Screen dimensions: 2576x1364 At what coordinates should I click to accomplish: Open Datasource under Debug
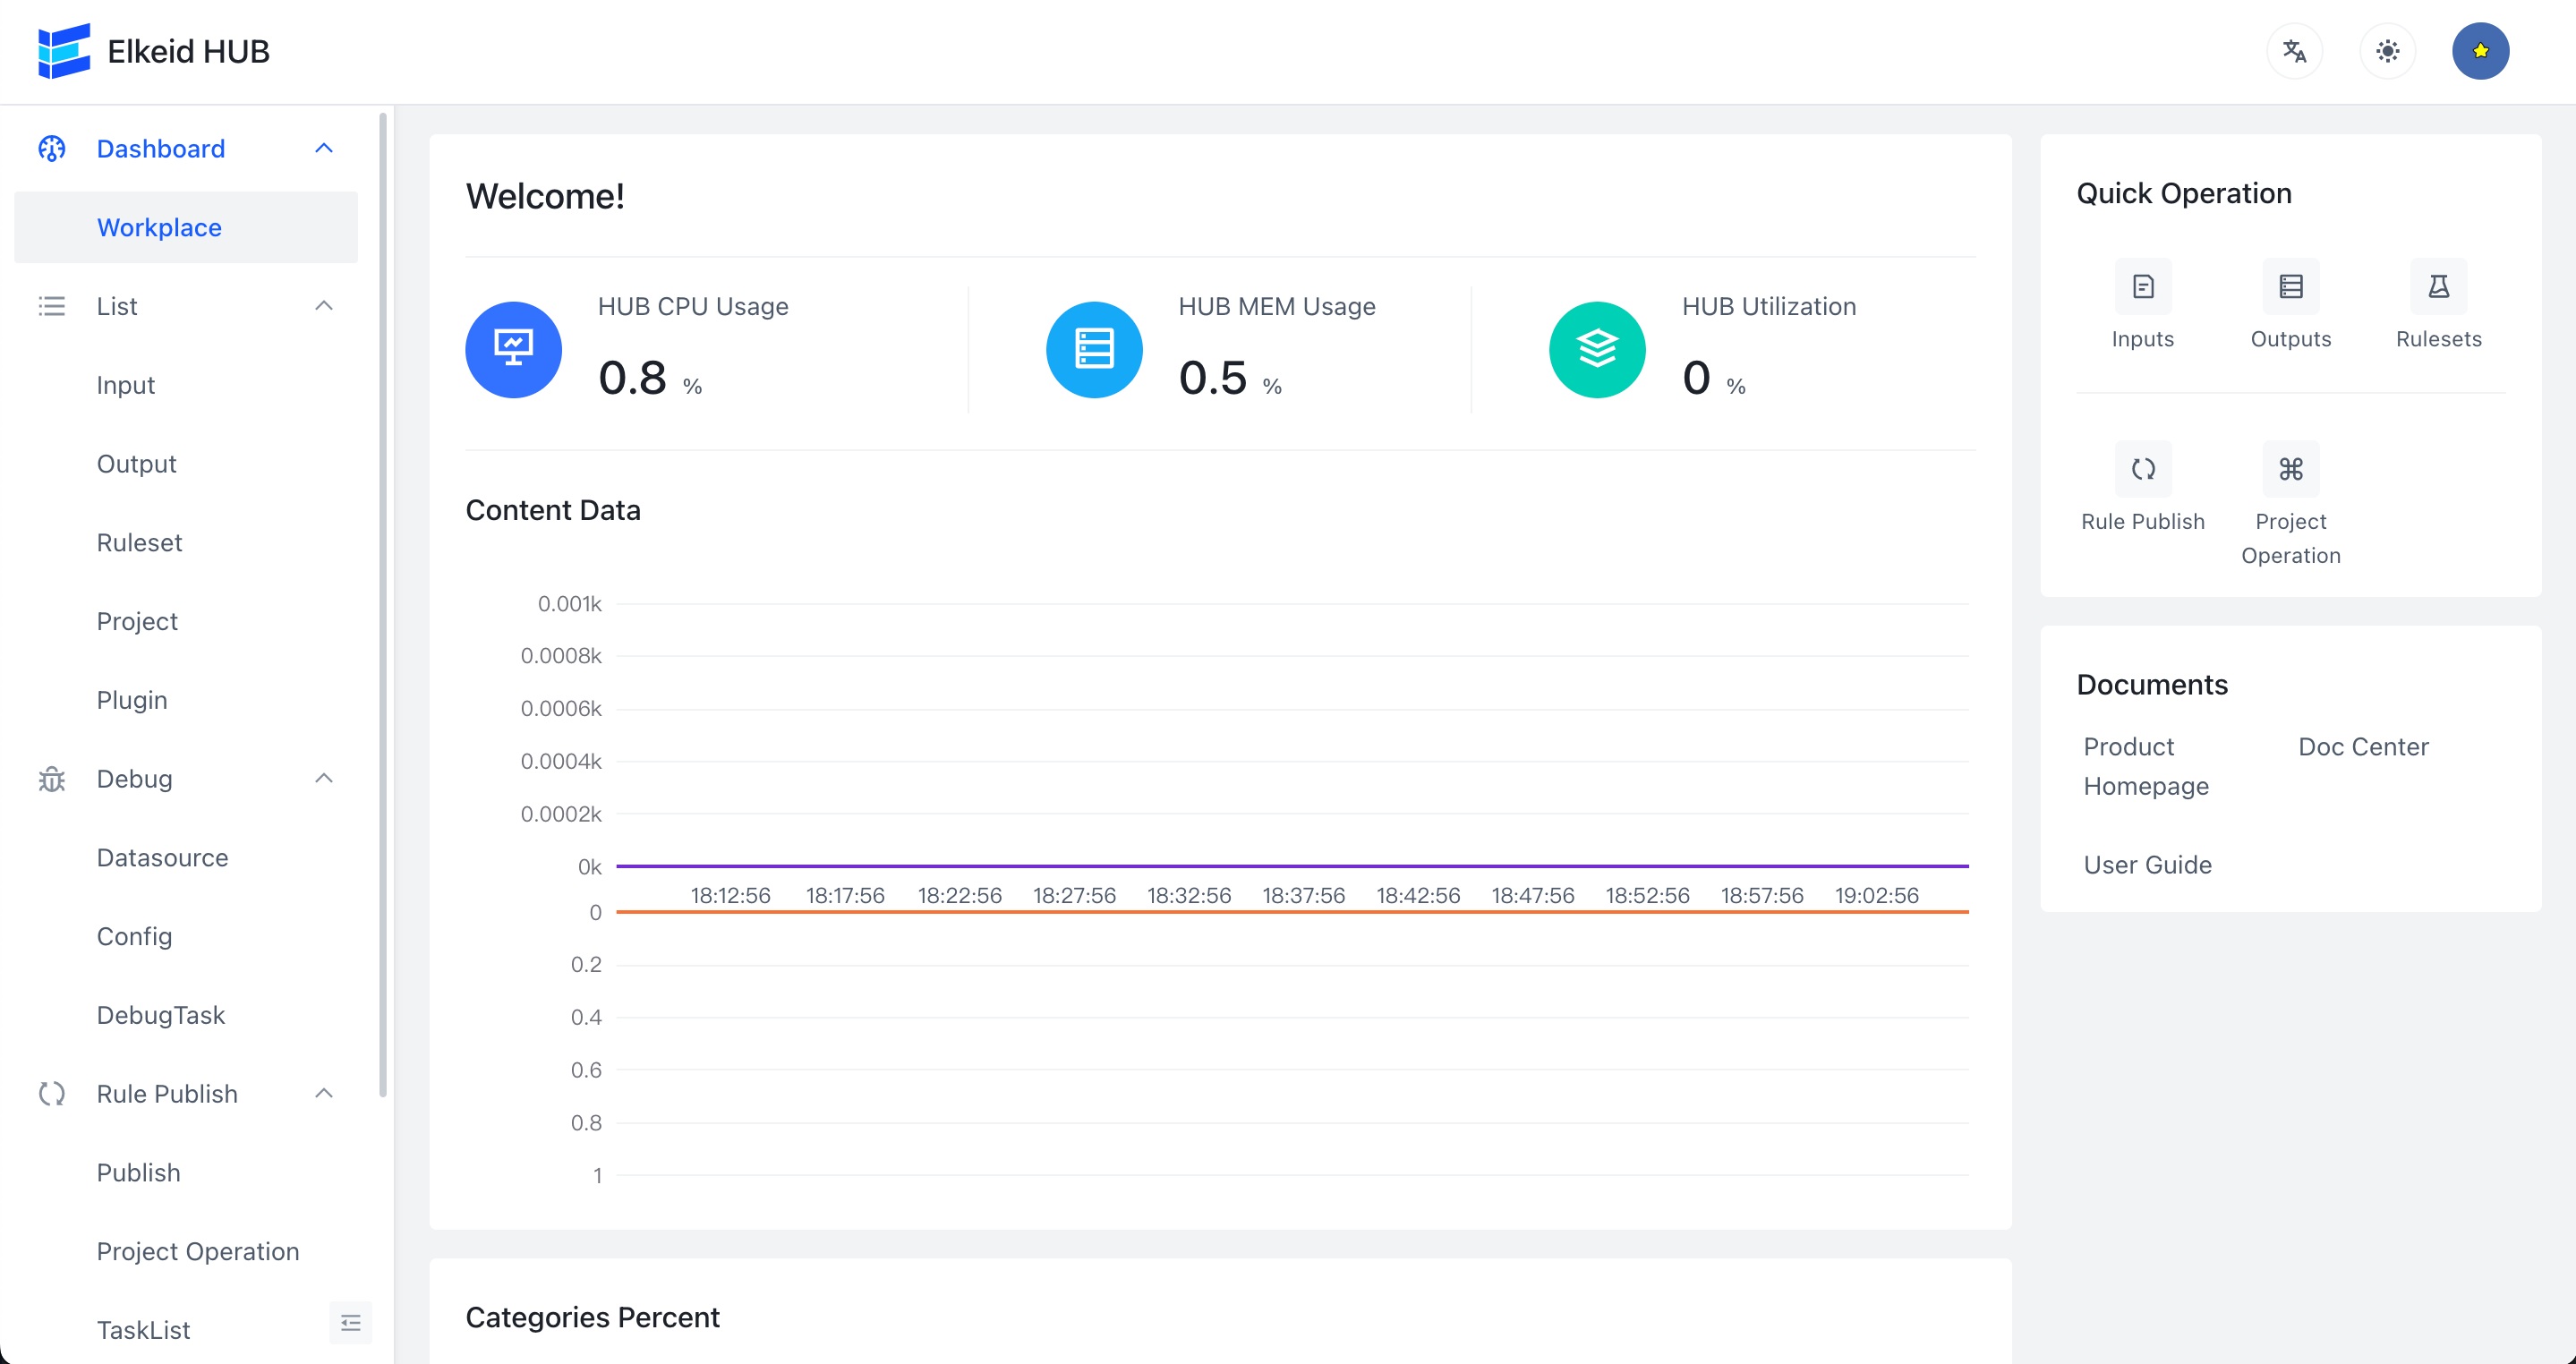point(162,858)
